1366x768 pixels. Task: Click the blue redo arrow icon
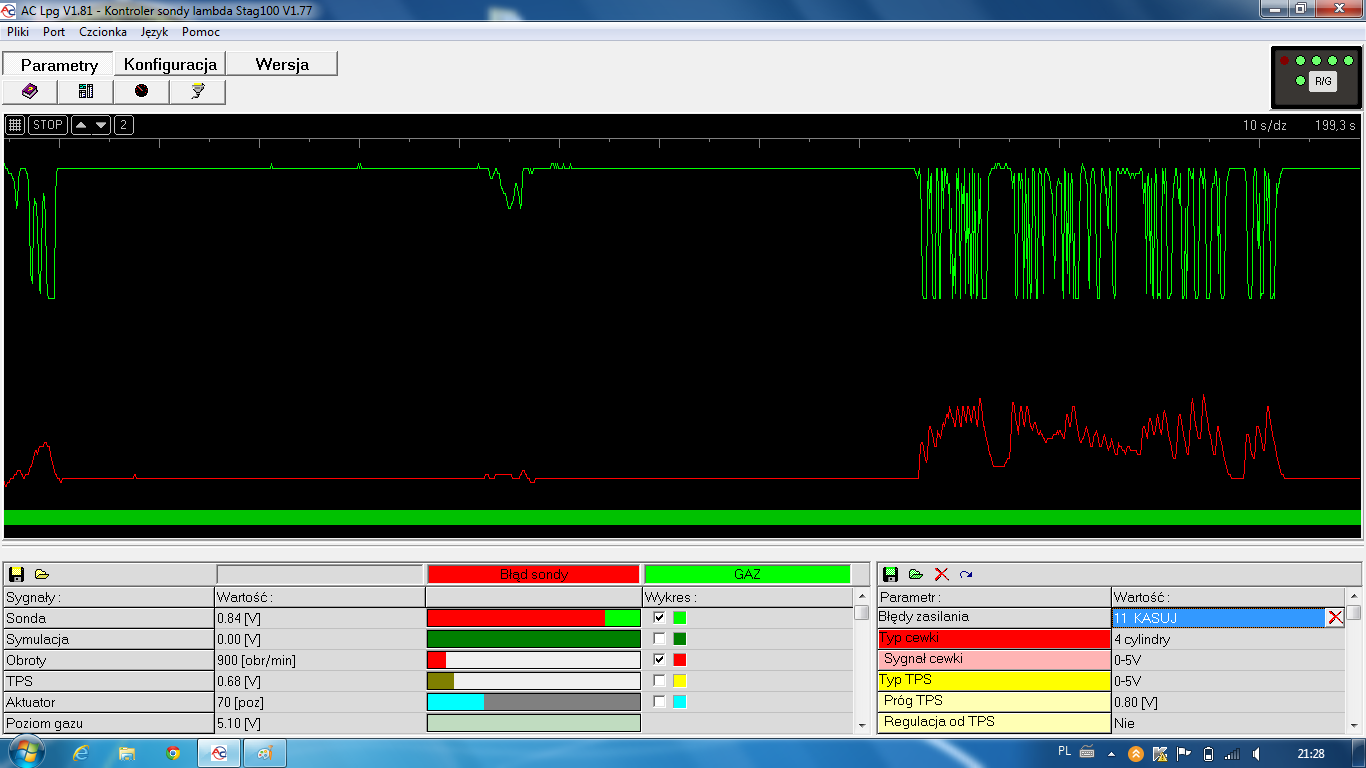tap(966, 574)
